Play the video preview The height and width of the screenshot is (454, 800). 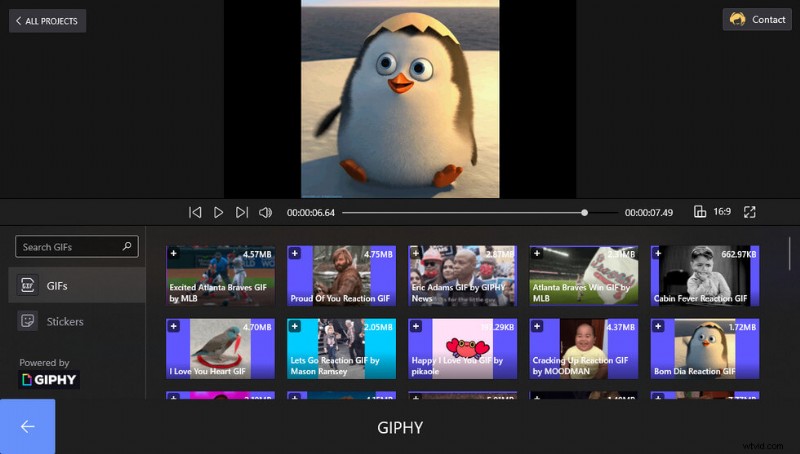(218, 212)
